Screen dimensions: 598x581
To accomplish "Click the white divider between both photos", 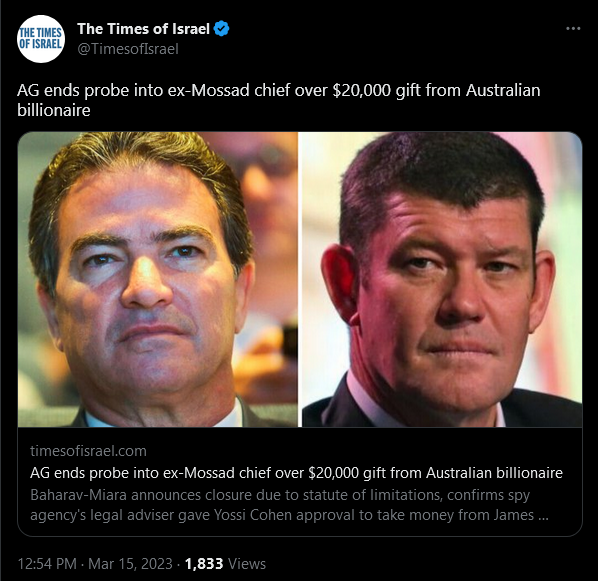I will pos(300,280).
